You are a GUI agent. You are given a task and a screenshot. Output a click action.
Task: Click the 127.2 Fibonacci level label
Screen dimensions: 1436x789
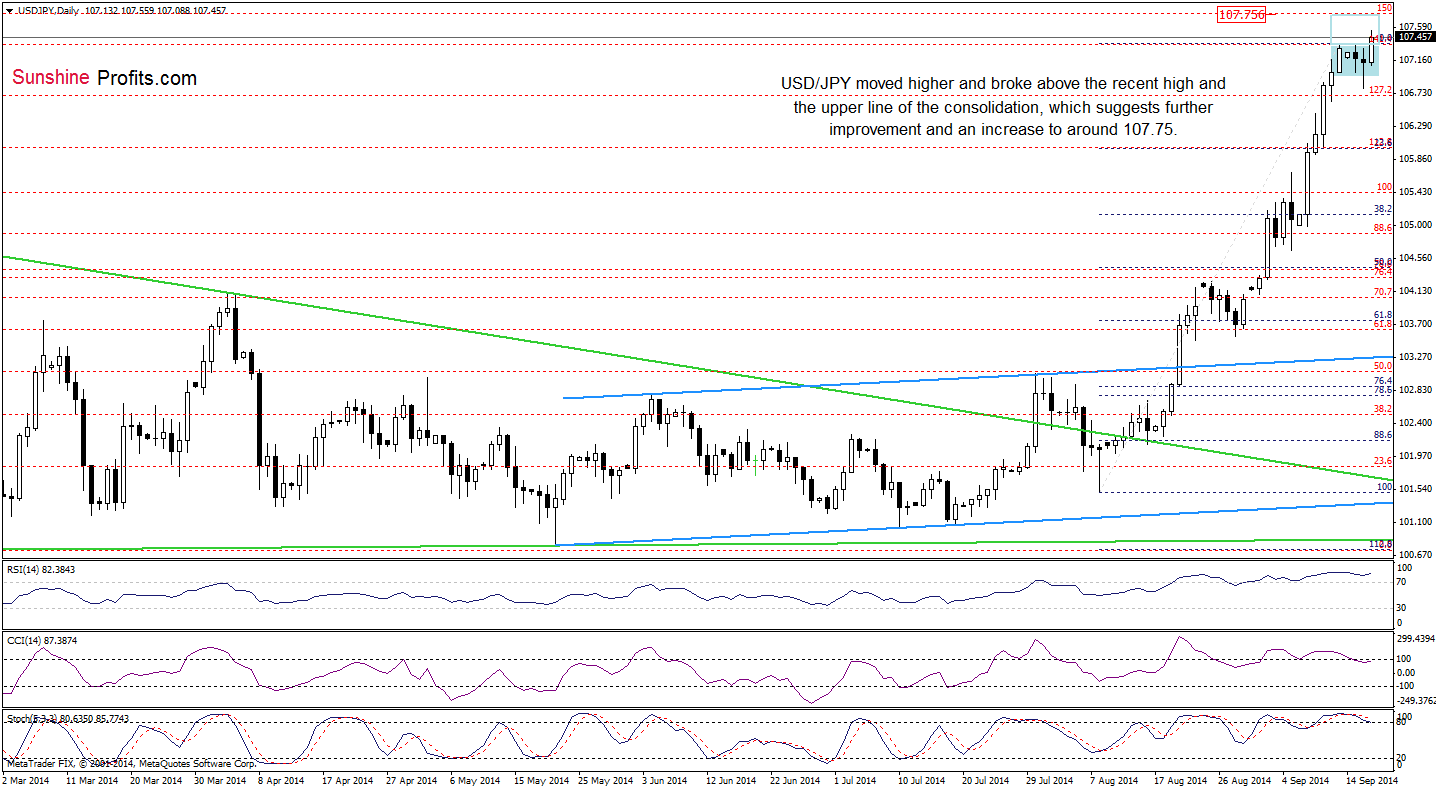(1380, 90)
